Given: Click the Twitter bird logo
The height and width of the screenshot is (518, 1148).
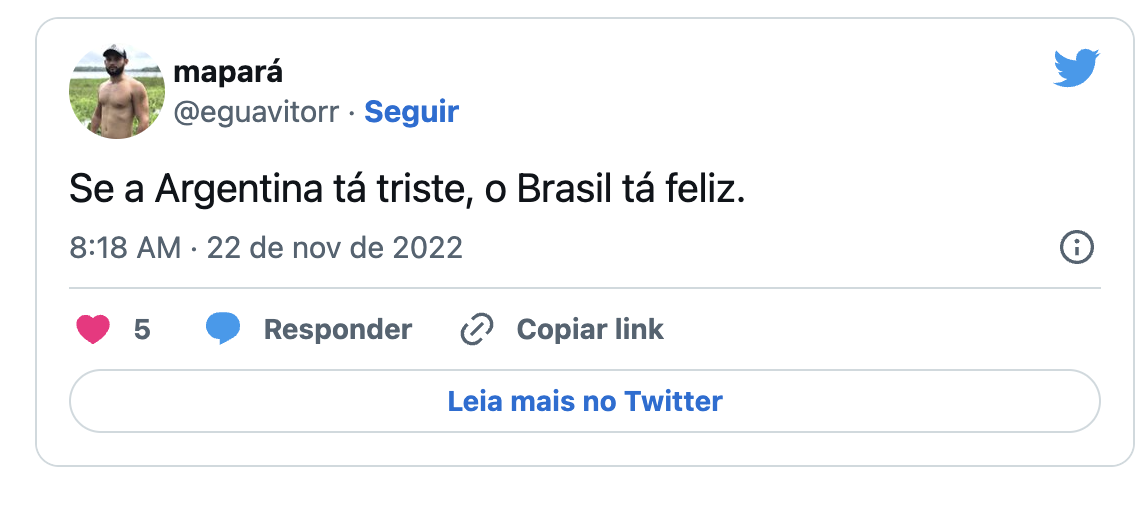Looking at the screenshot, I should [1076, 68].
